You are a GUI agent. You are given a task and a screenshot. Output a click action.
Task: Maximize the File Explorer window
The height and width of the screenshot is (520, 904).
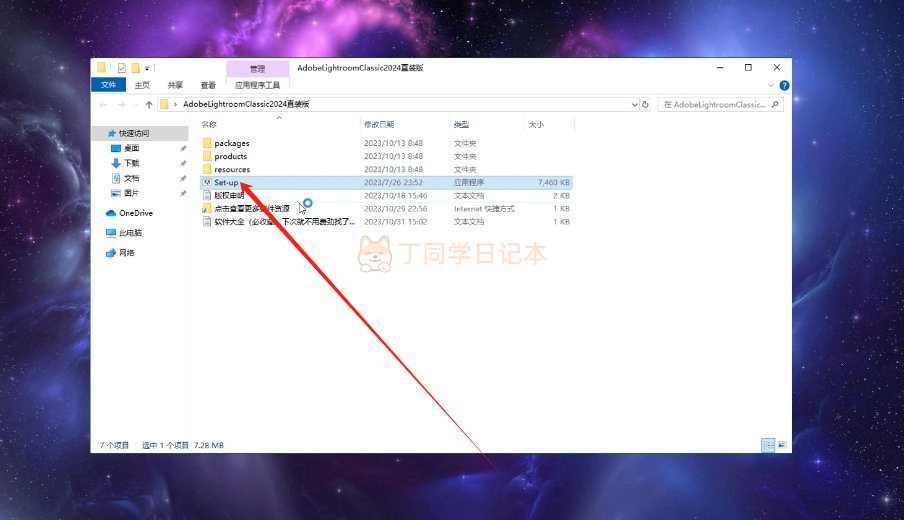(x=748, y=67)
